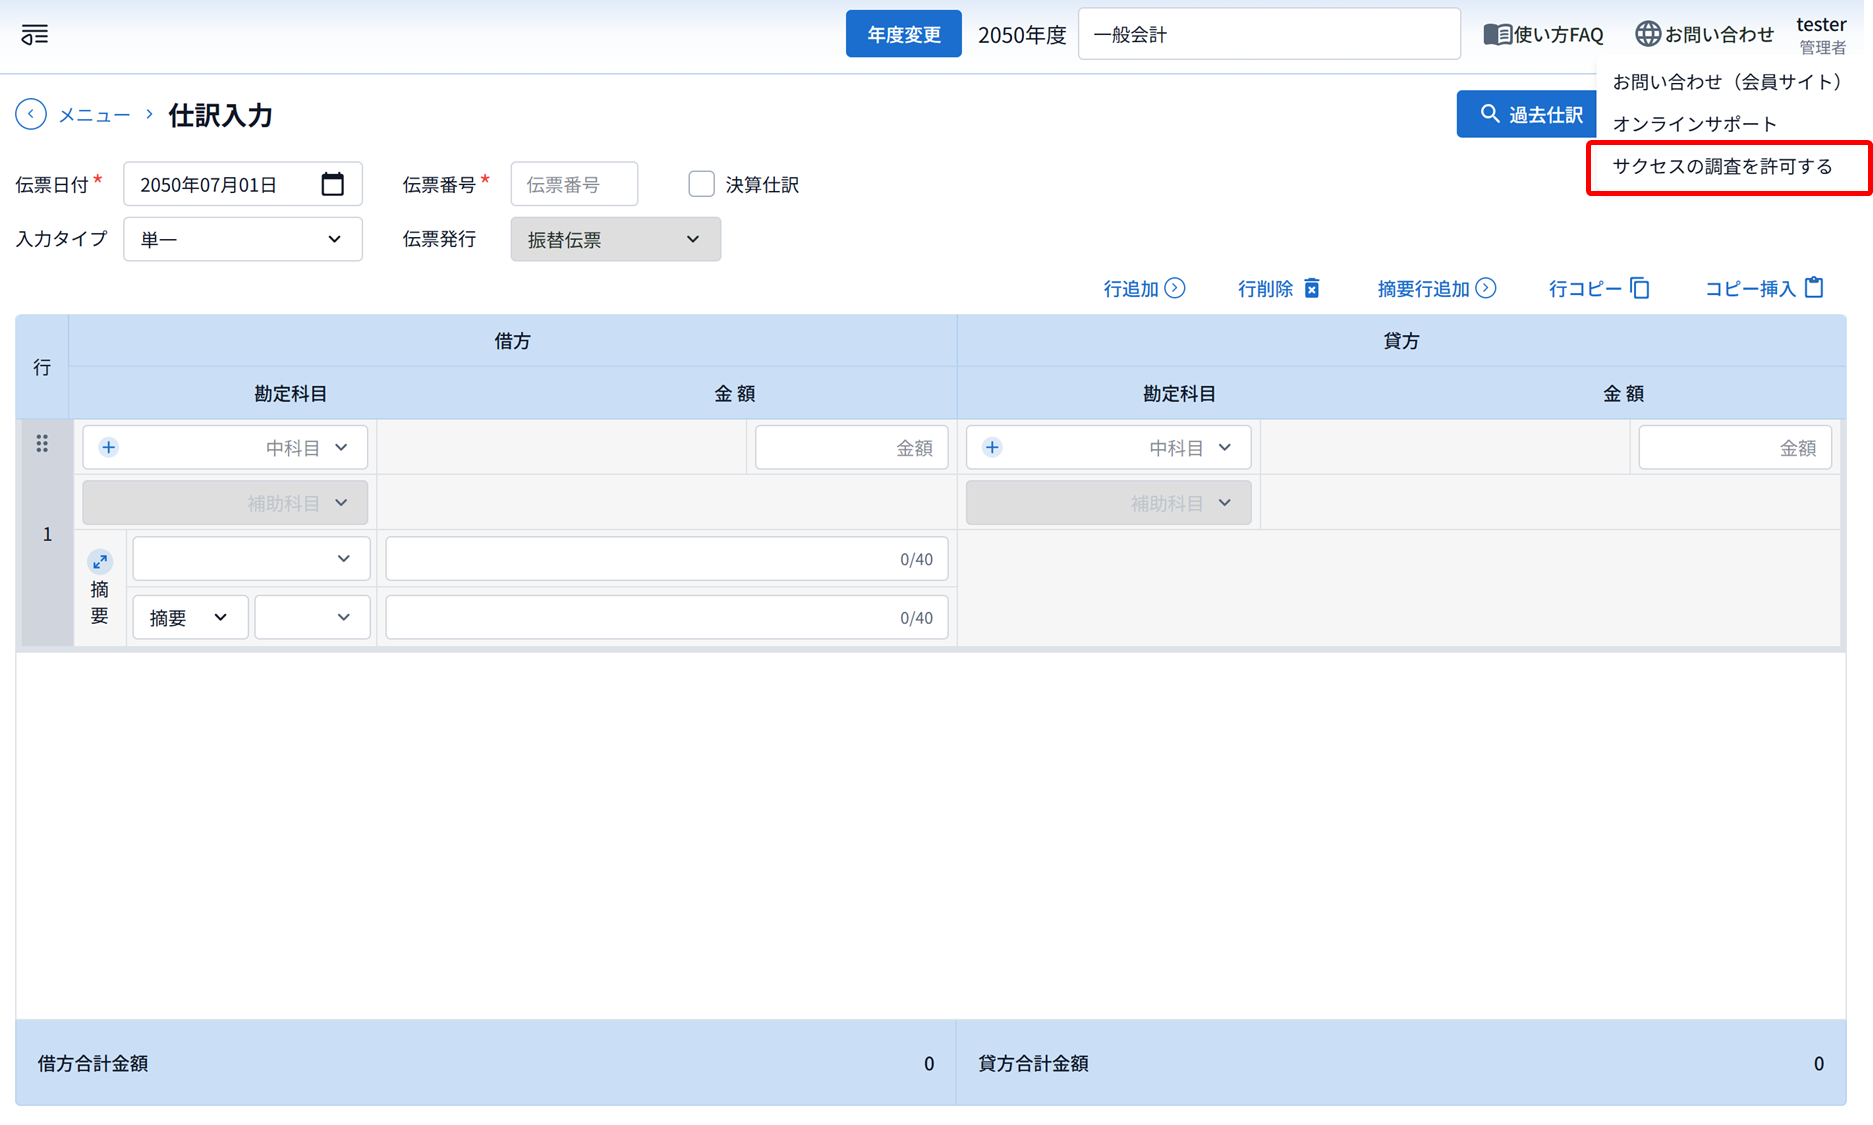Focus the second 摘要 text field

(667, 617)
